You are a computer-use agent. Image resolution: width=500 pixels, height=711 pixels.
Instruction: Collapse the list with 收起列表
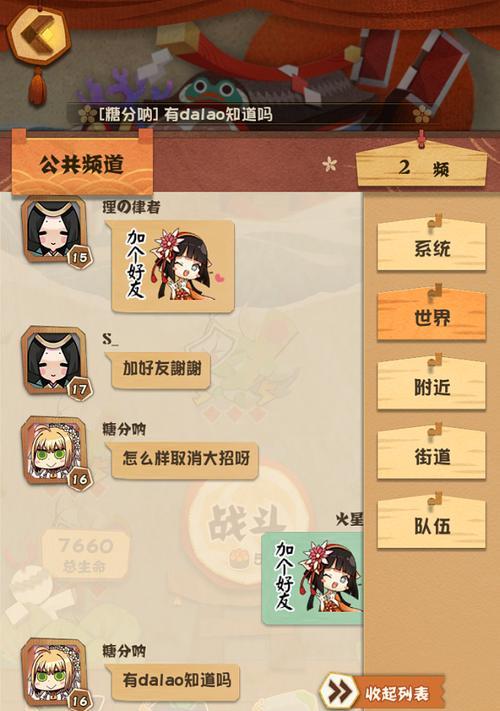(397, 693)
